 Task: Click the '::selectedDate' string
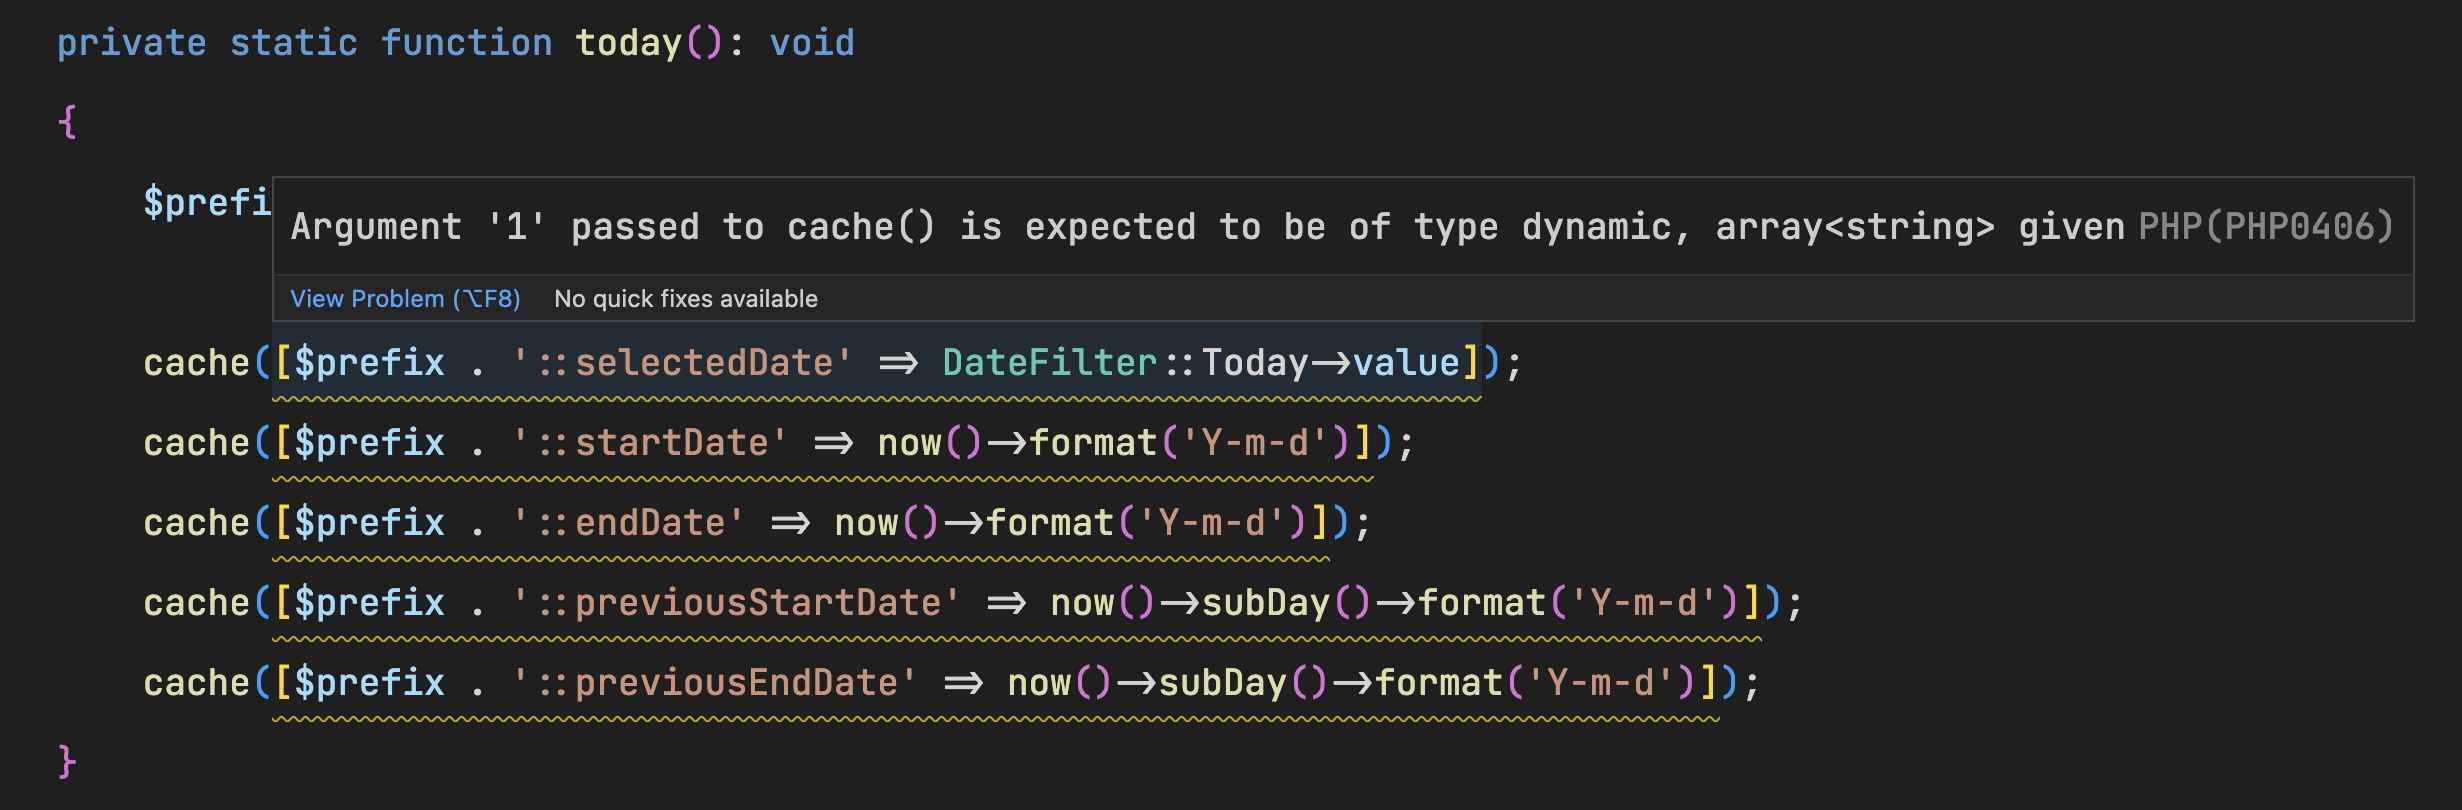(682, 363)
